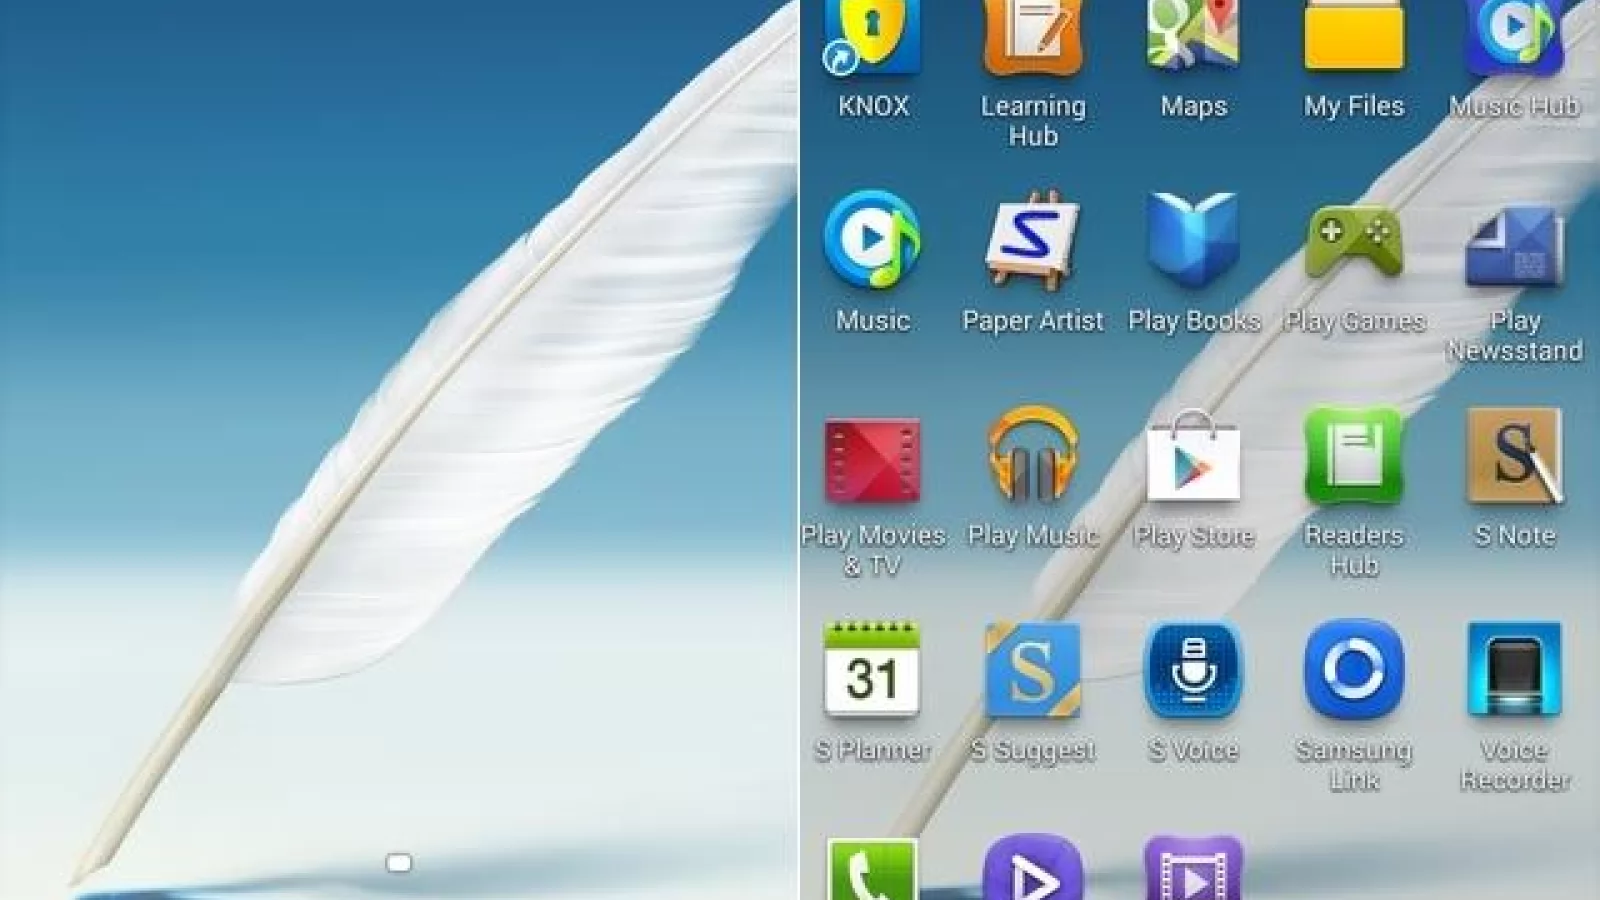Launch S Note
1600x900 pixels.
[1514, 455]
